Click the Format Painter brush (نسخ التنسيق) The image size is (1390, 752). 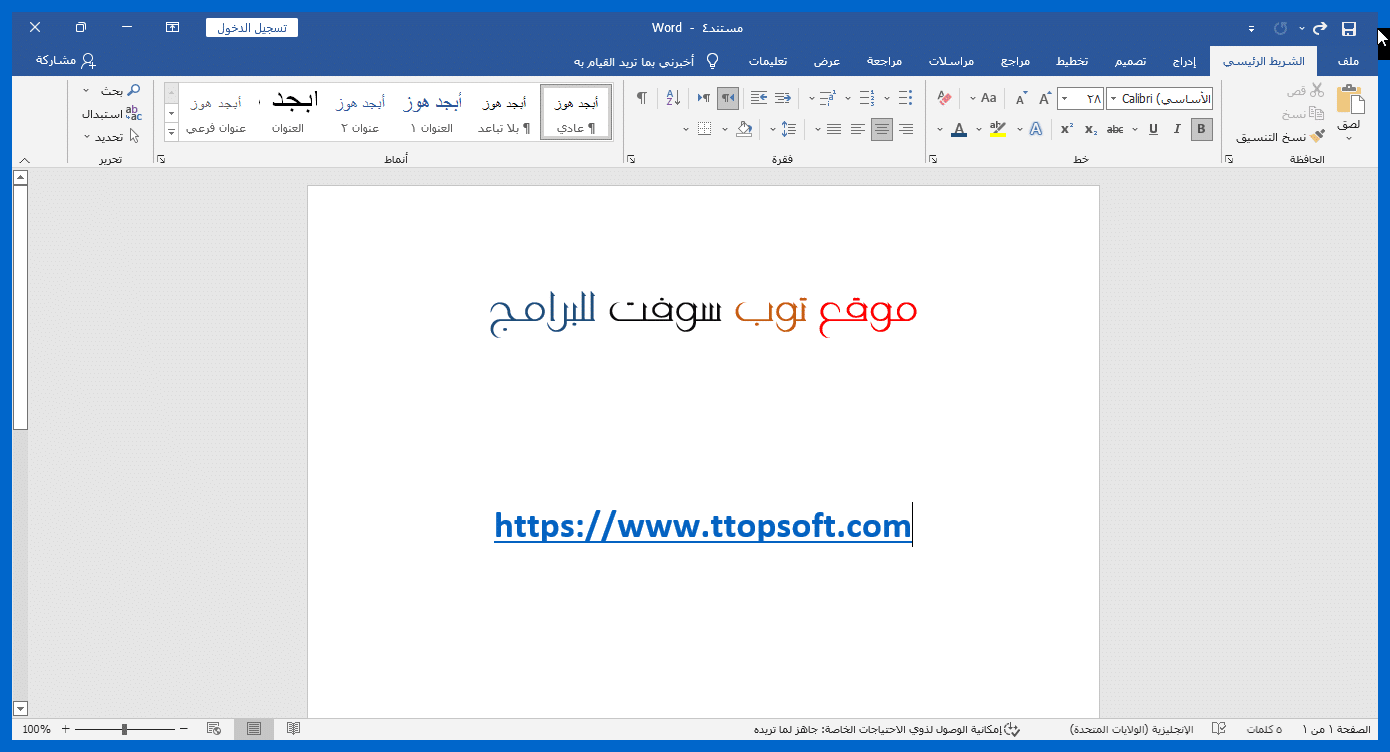click(x=1317, y=136)
